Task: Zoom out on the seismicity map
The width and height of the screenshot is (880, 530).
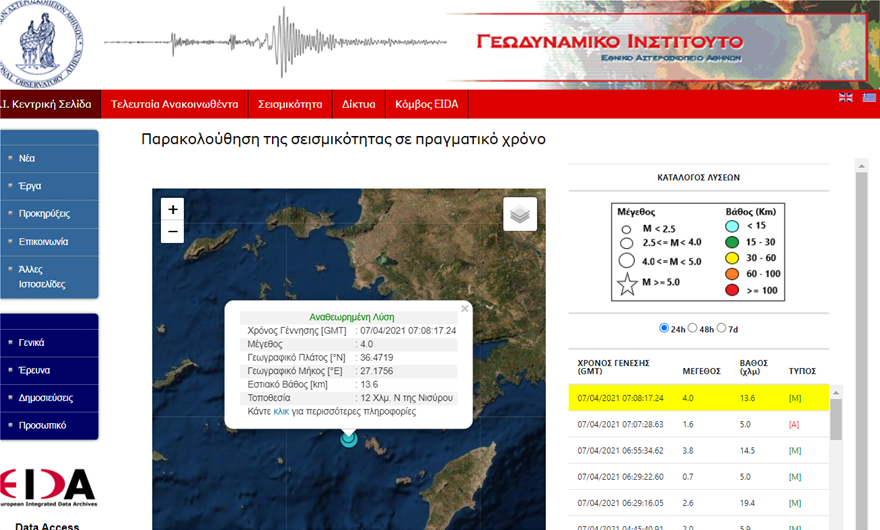Action: pos(173,233)
